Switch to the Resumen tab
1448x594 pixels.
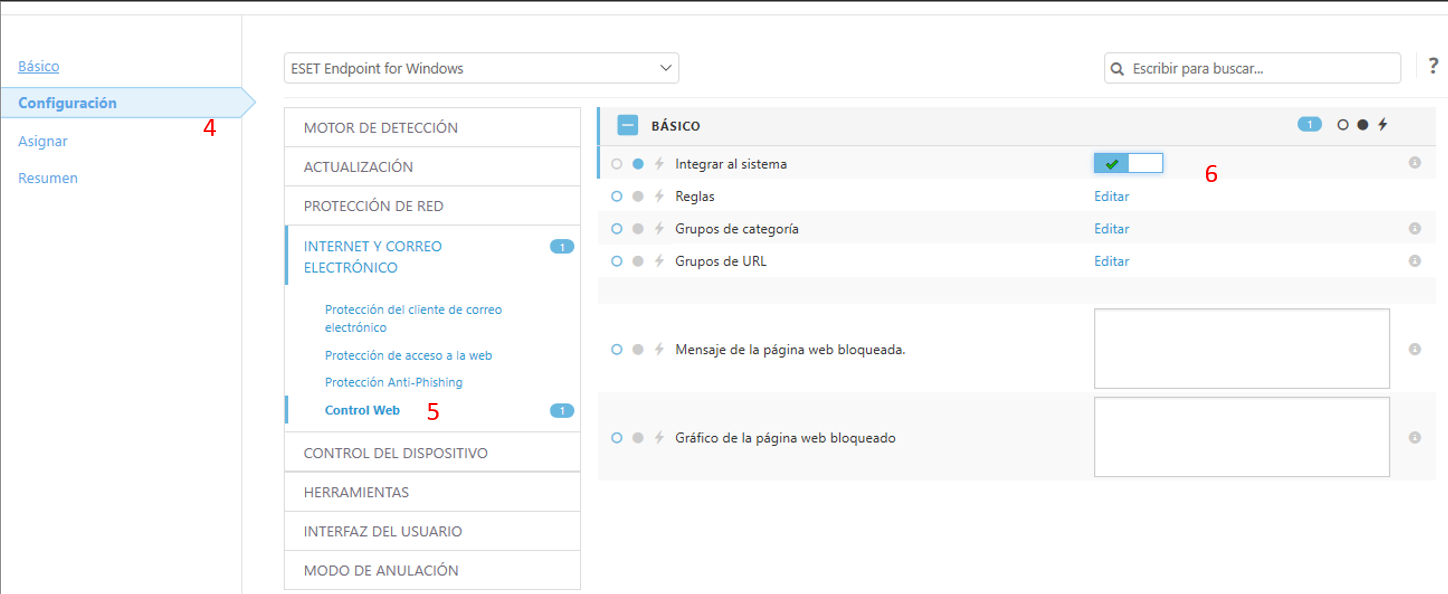pos(48,178)
